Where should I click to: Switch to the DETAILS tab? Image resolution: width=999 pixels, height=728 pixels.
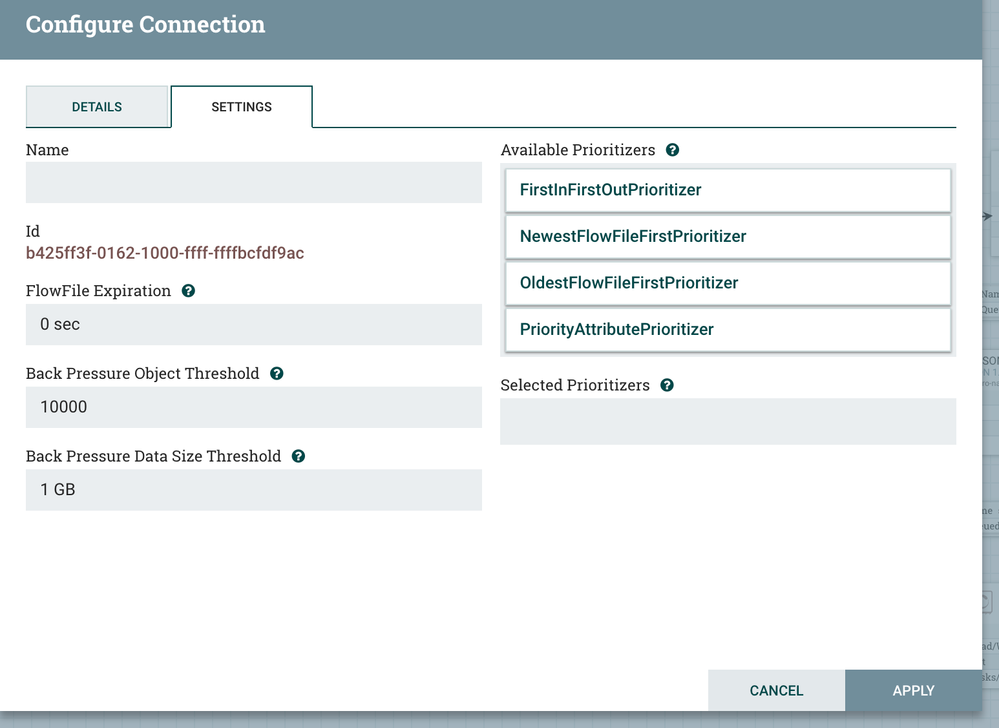coord(97,107)
